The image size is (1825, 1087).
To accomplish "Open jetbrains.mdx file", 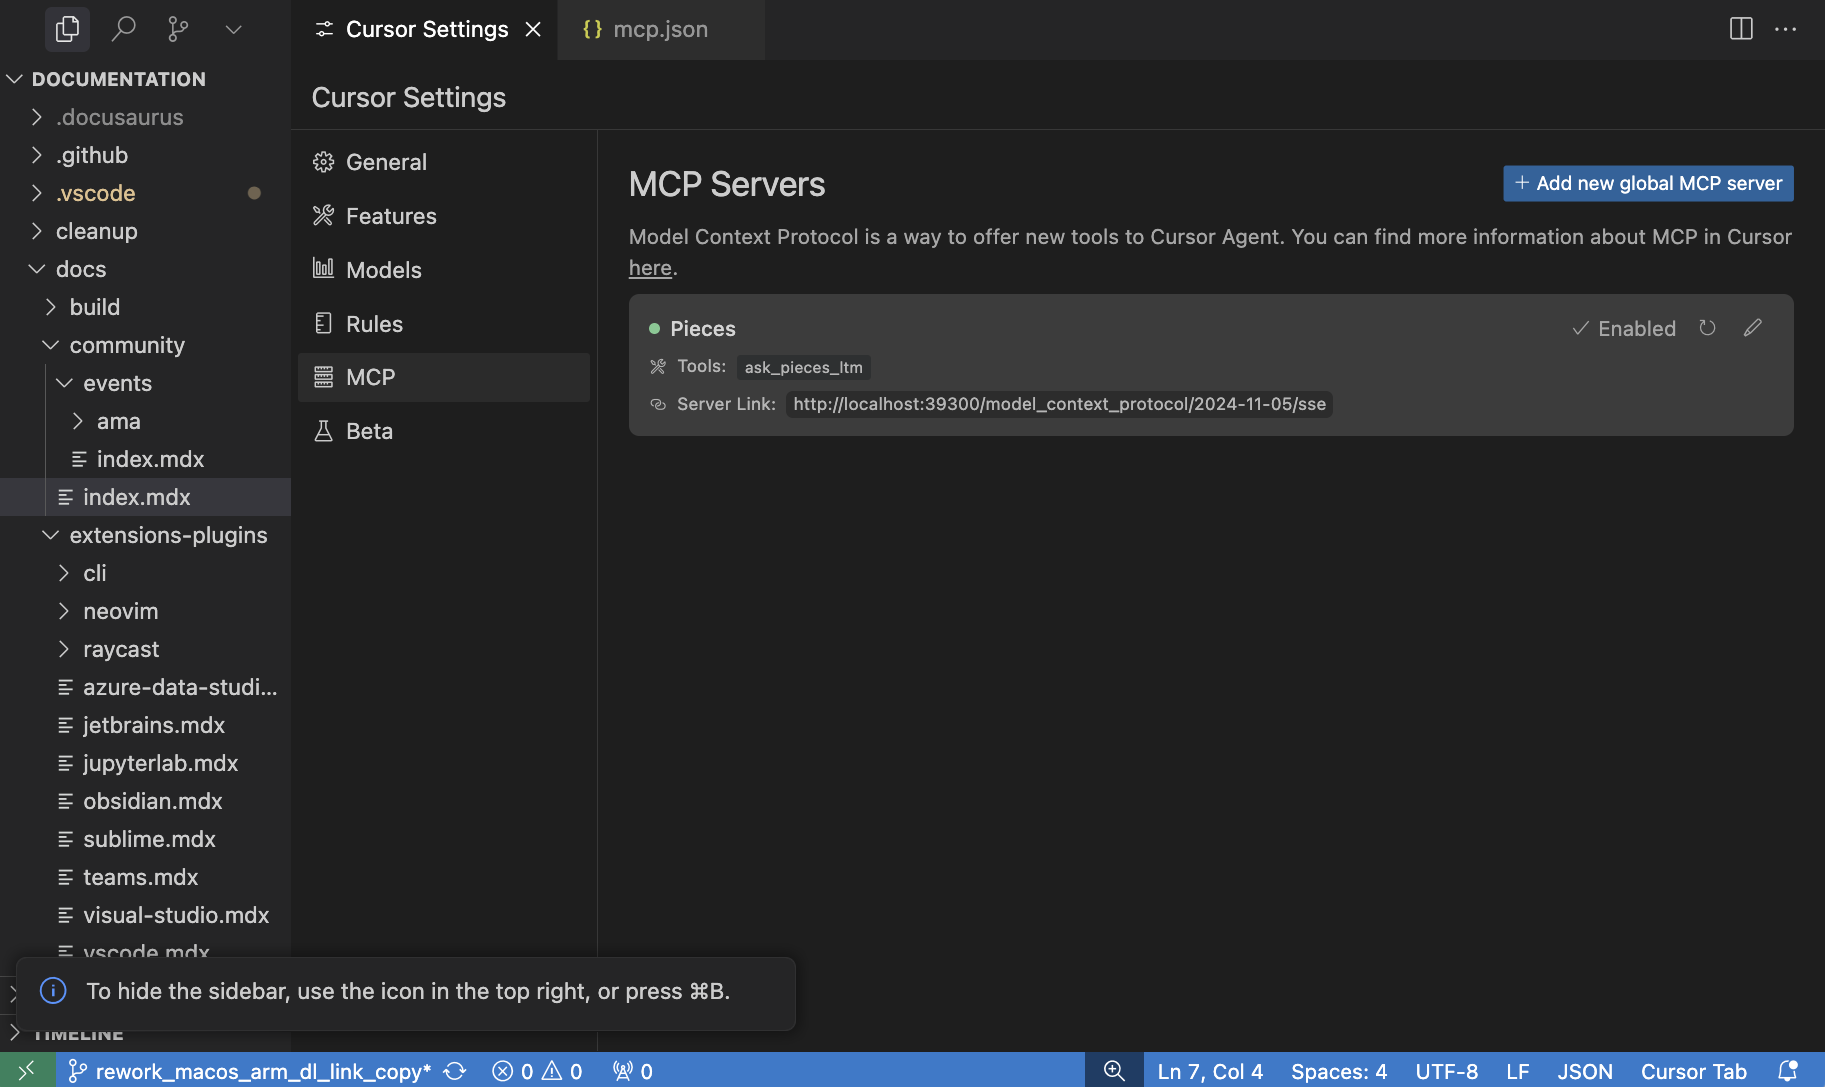I will pyautogui.click(x=145, y=725).
